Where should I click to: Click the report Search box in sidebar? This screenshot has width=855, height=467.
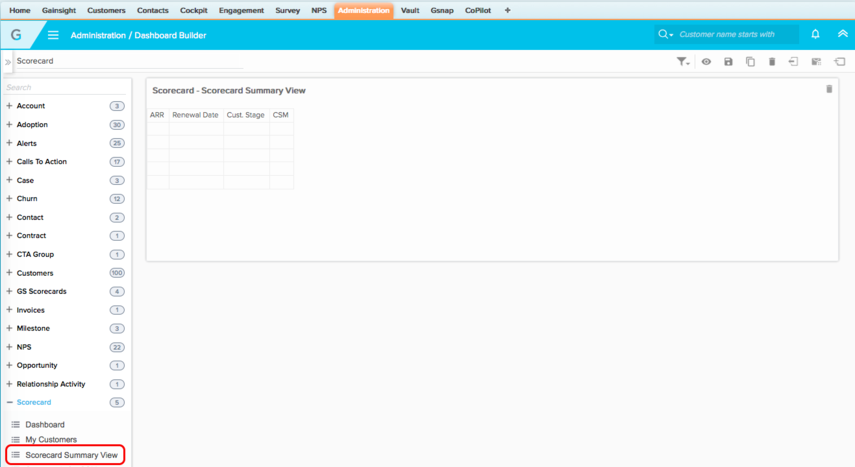pyautogui.click(x=65, y=87)
